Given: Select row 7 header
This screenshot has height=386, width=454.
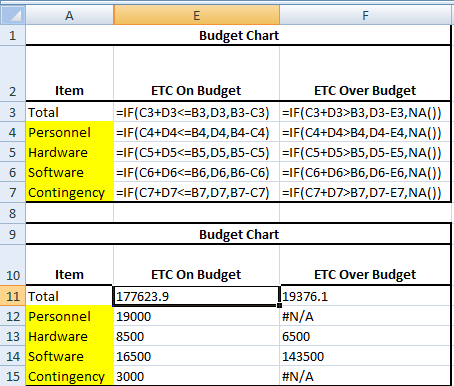Looking at the screenshot, I should pyautogui.click(x=13, y=192).
